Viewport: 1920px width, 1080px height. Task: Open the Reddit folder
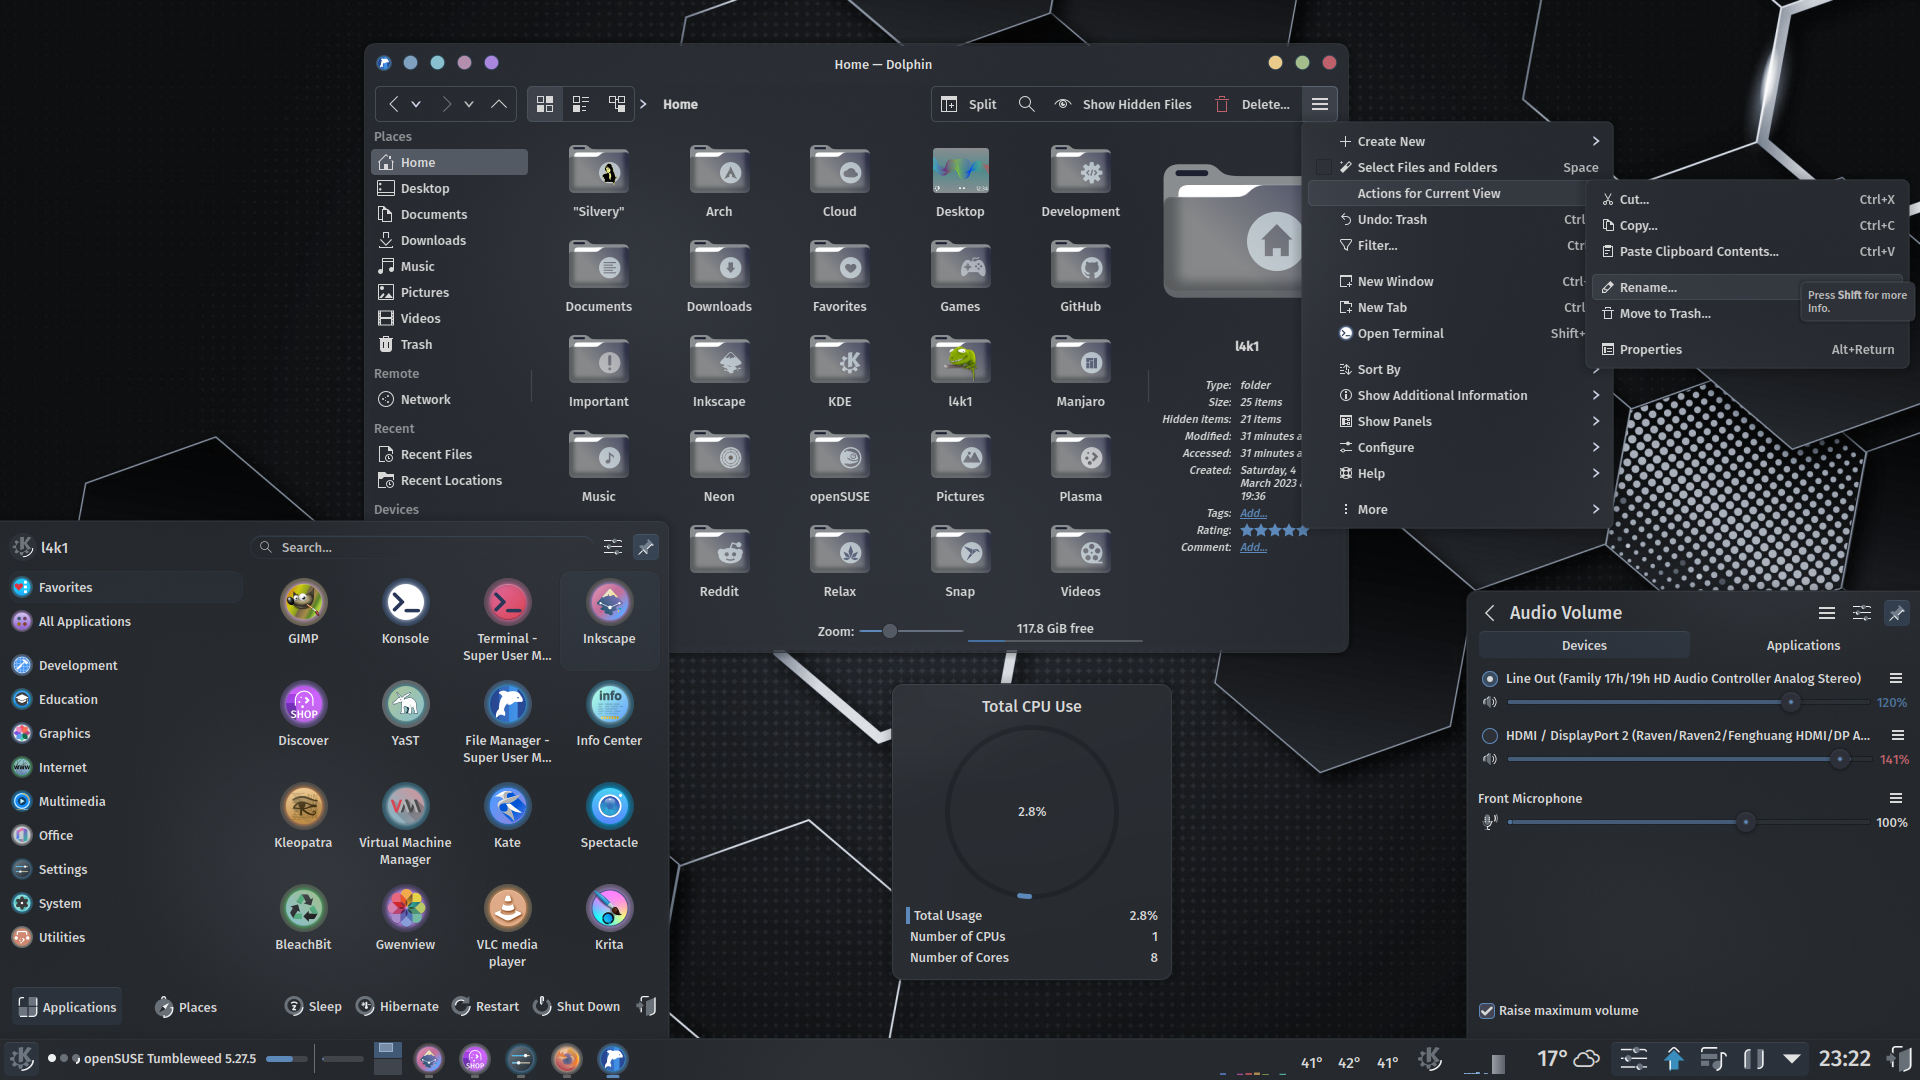pos(719,562)
